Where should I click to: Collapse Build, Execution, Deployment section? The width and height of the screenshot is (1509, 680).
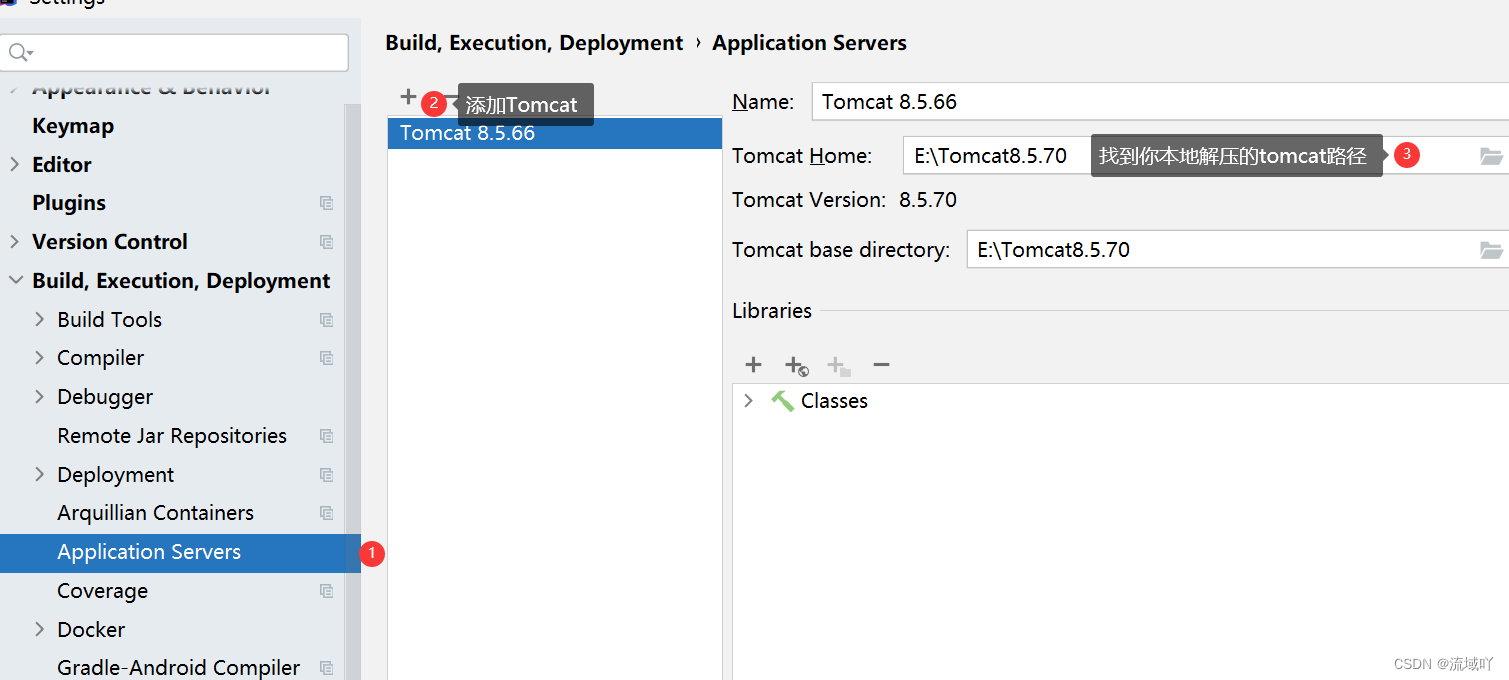(15, 281)
